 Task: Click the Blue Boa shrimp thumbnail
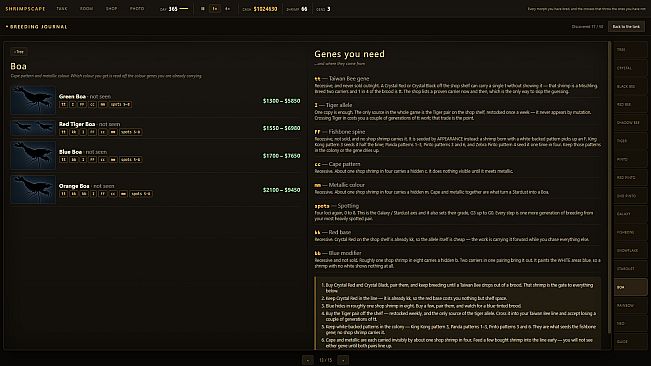click(x=33, y=155)
